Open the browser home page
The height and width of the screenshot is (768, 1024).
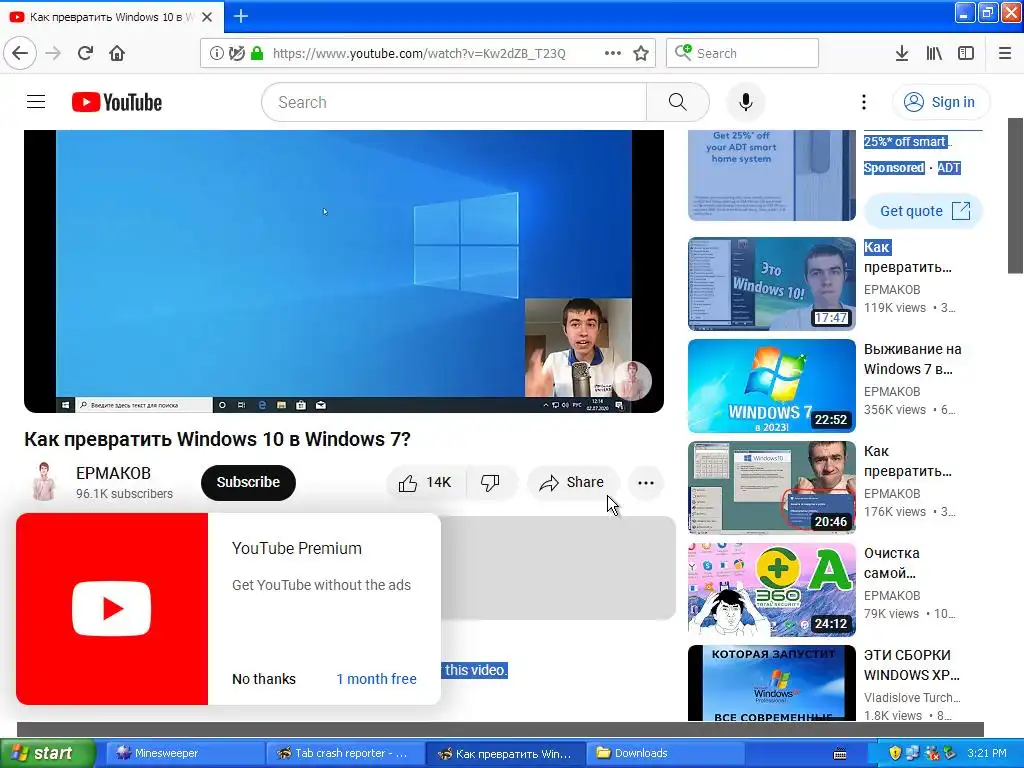117,53
